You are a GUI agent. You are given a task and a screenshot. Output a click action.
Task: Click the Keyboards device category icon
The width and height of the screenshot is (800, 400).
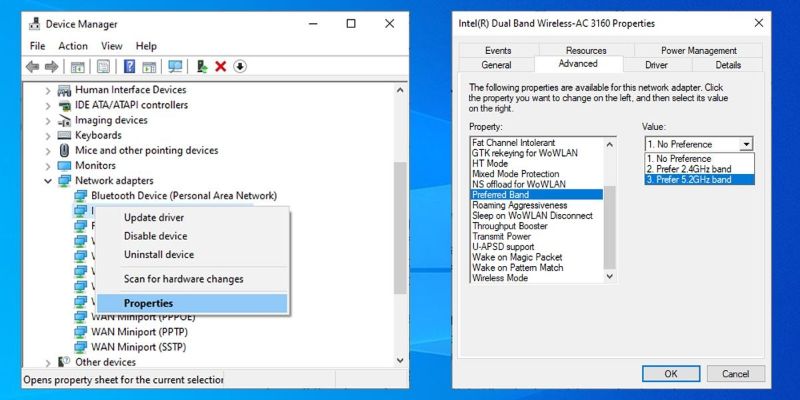tap(64, 135)
